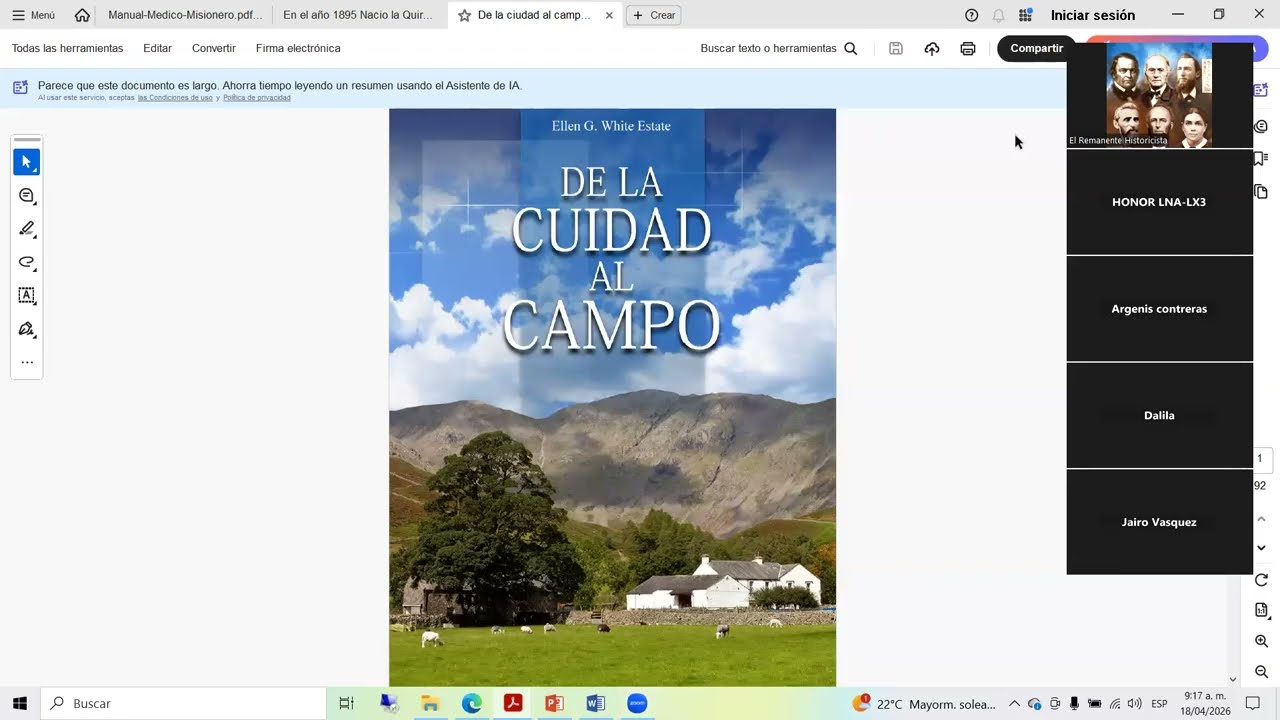Click the AI Assistant icon in the banner
Image resolution: width=1280 pixels, height=720 pixels.
(20, 88)
